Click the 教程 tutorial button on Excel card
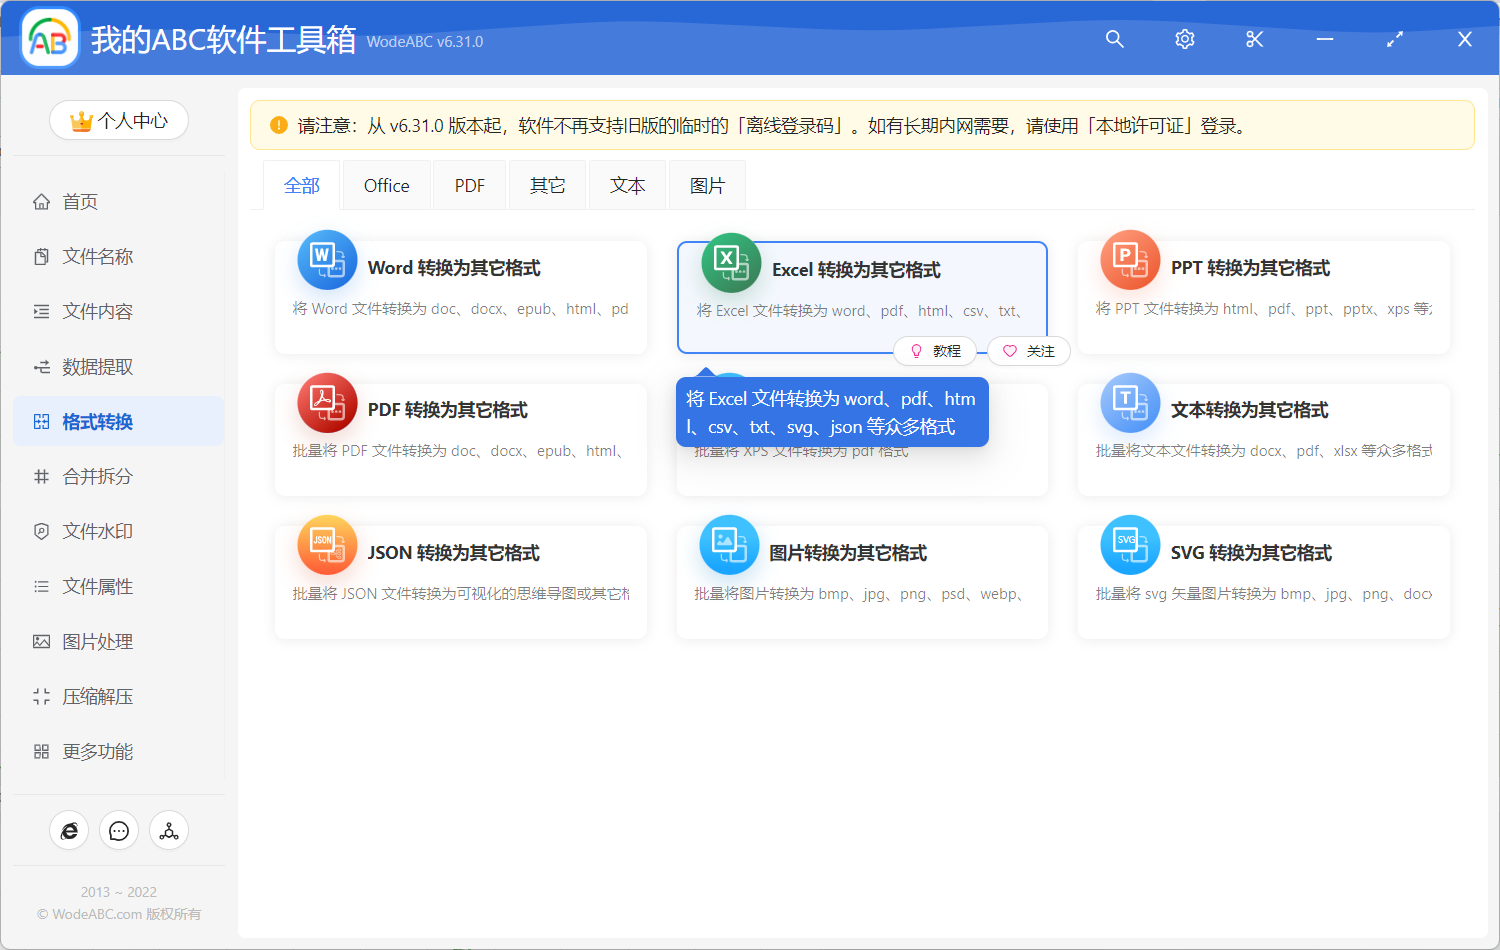The image size is (1500, 950). 935,351
